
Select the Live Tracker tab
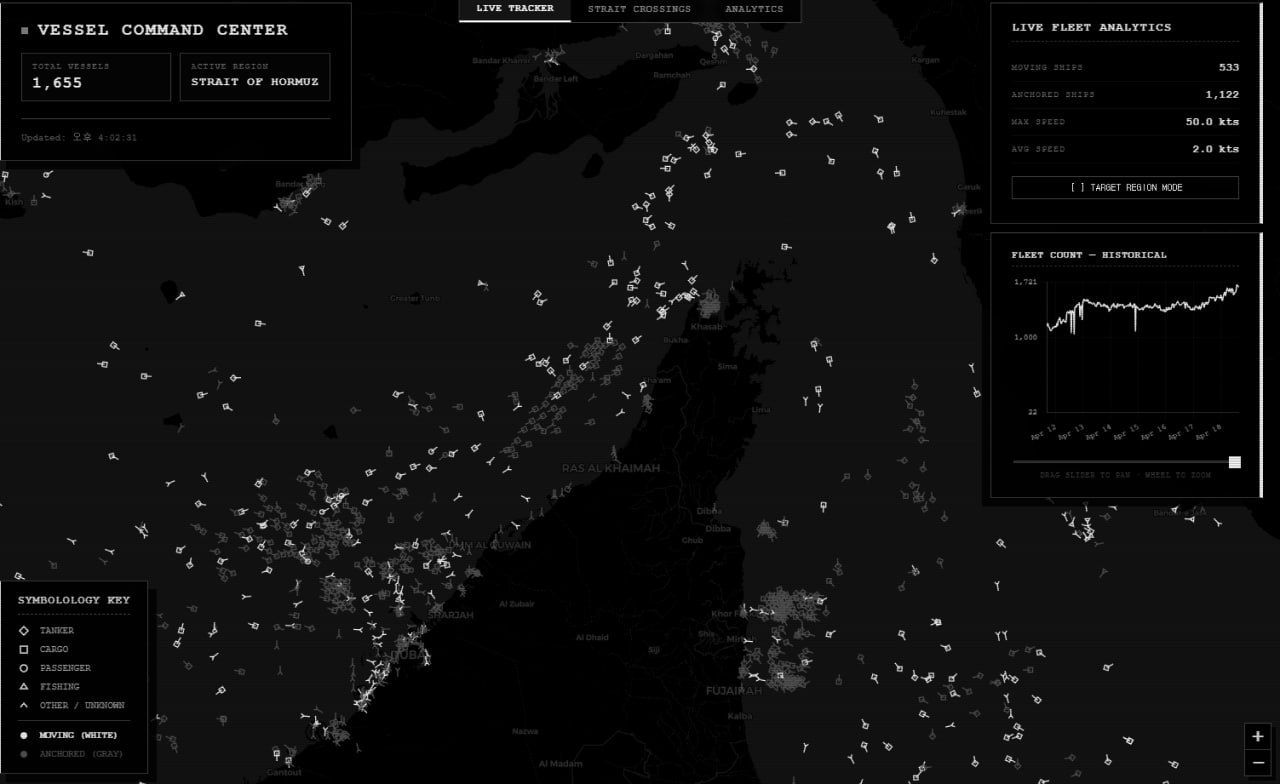(515, 10)
